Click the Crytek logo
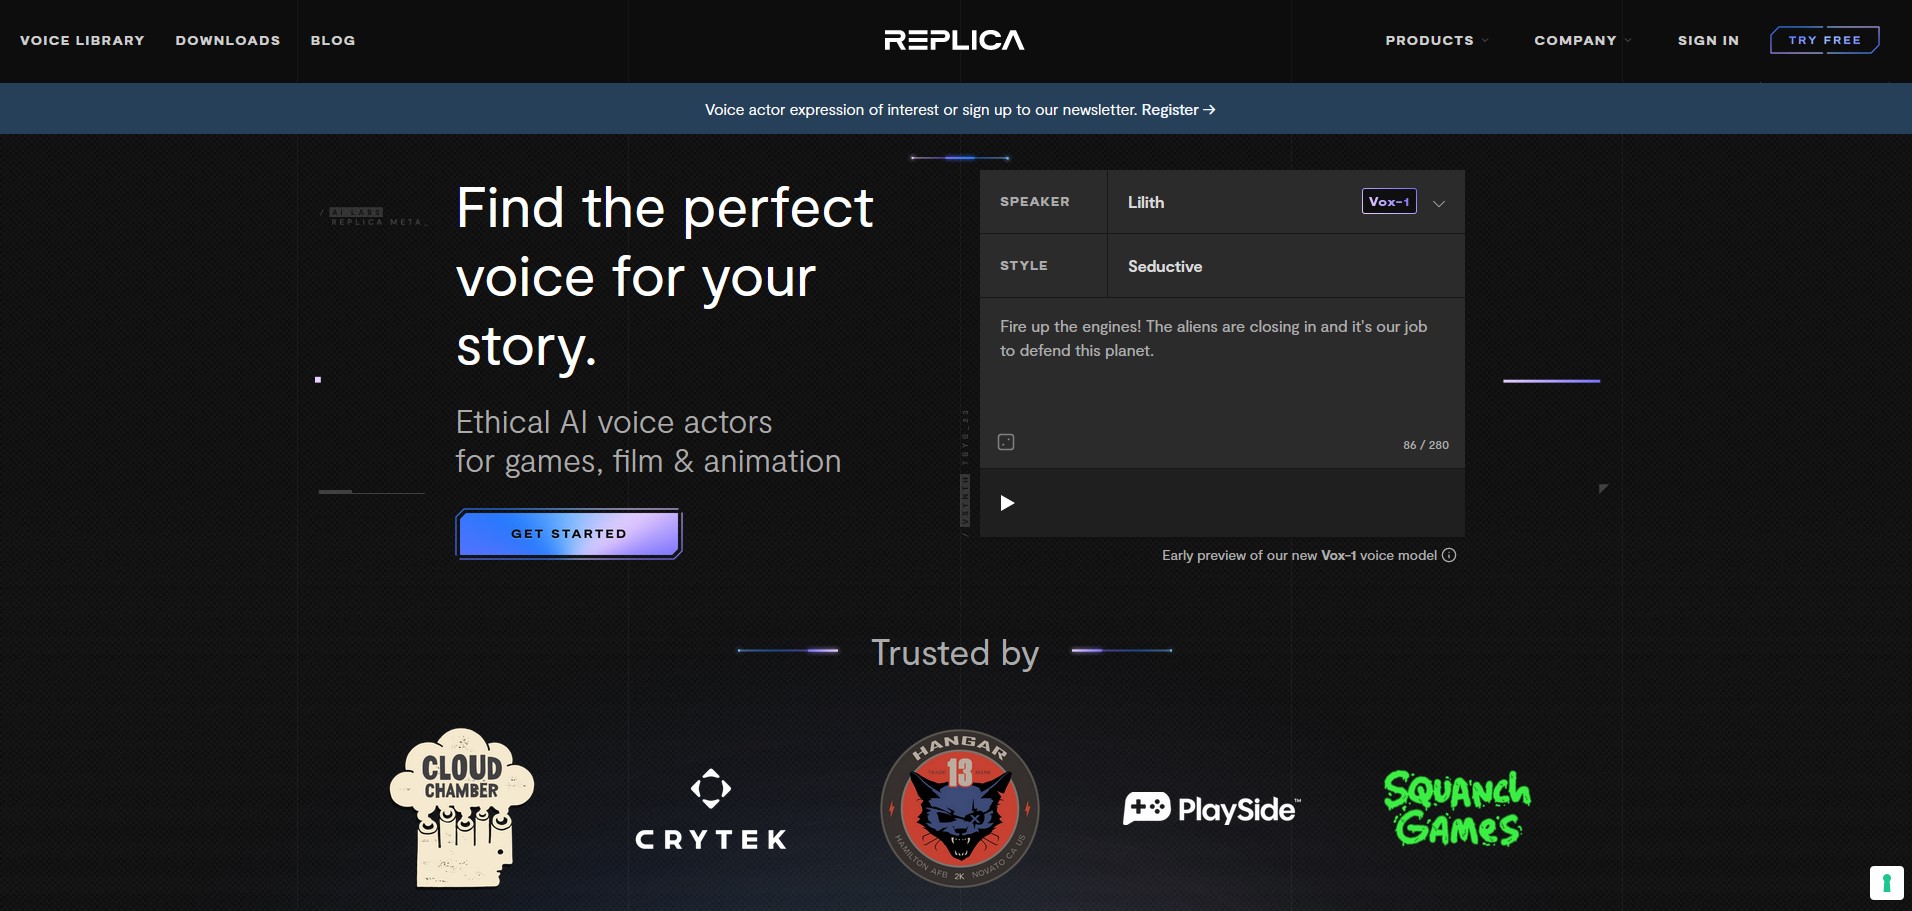 (711, 809)
